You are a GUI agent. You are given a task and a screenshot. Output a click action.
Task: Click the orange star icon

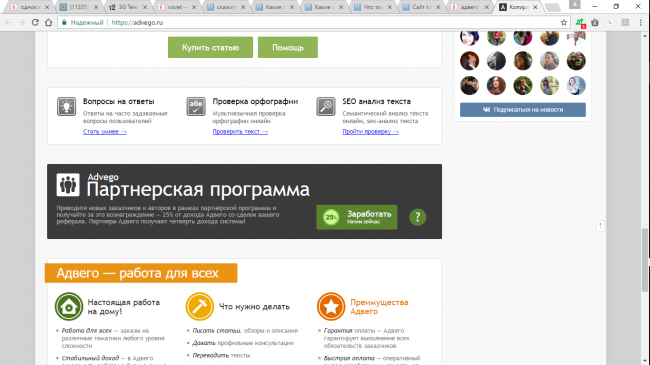331,307
